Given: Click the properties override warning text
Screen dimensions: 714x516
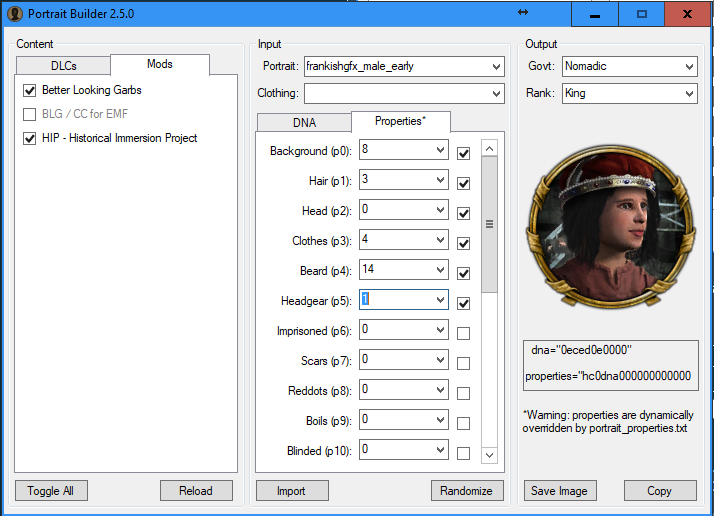Looking at the screenshot, I should point(608,422).
